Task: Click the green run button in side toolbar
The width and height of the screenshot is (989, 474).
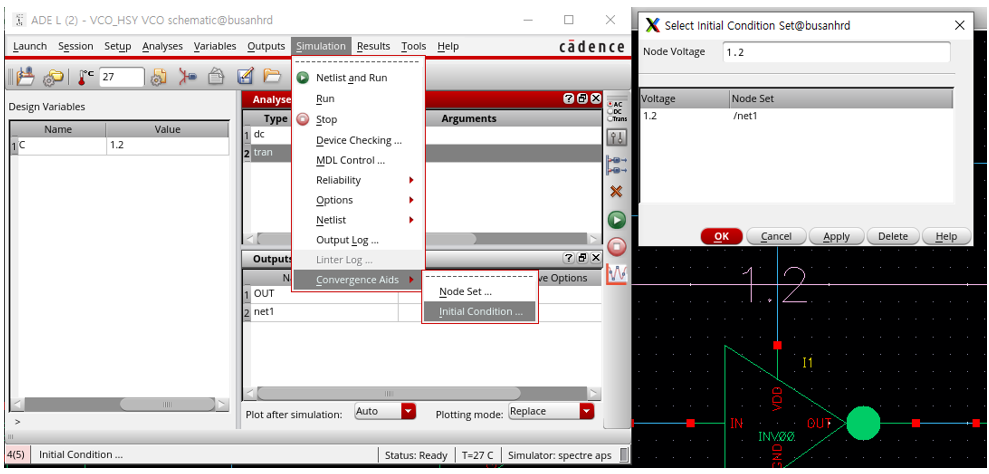Action: coord(616,220)
